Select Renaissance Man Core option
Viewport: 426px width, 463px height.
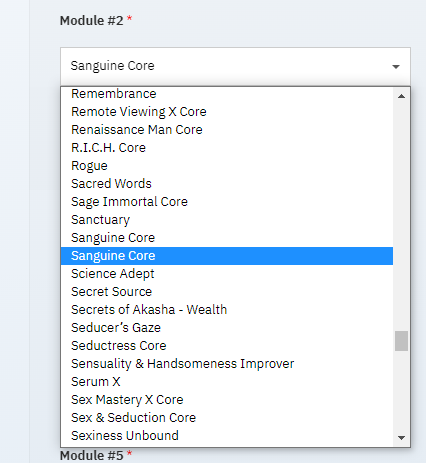coord(227,130)
